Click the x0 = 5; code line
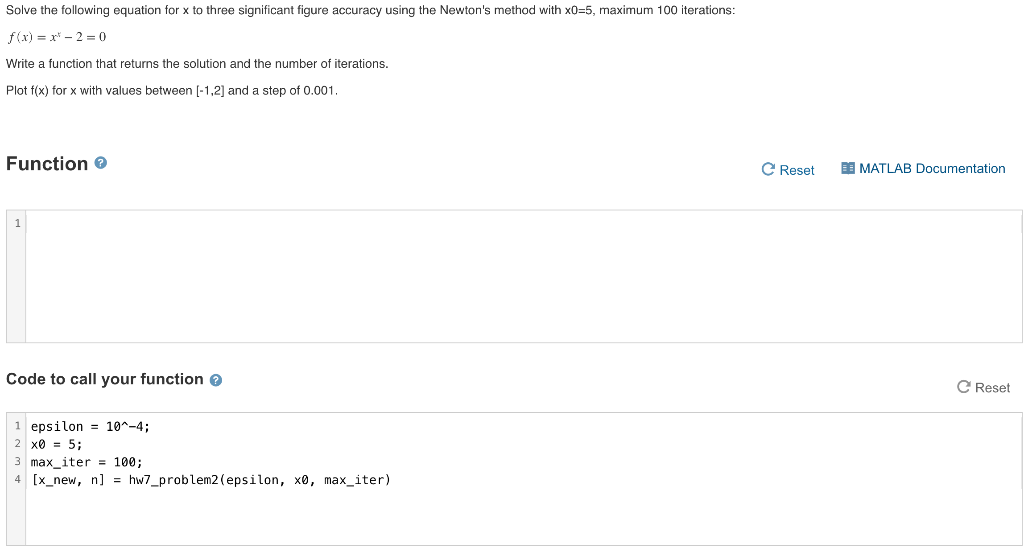The height and width of the screenshot is (548, 1024). (57, 445)
